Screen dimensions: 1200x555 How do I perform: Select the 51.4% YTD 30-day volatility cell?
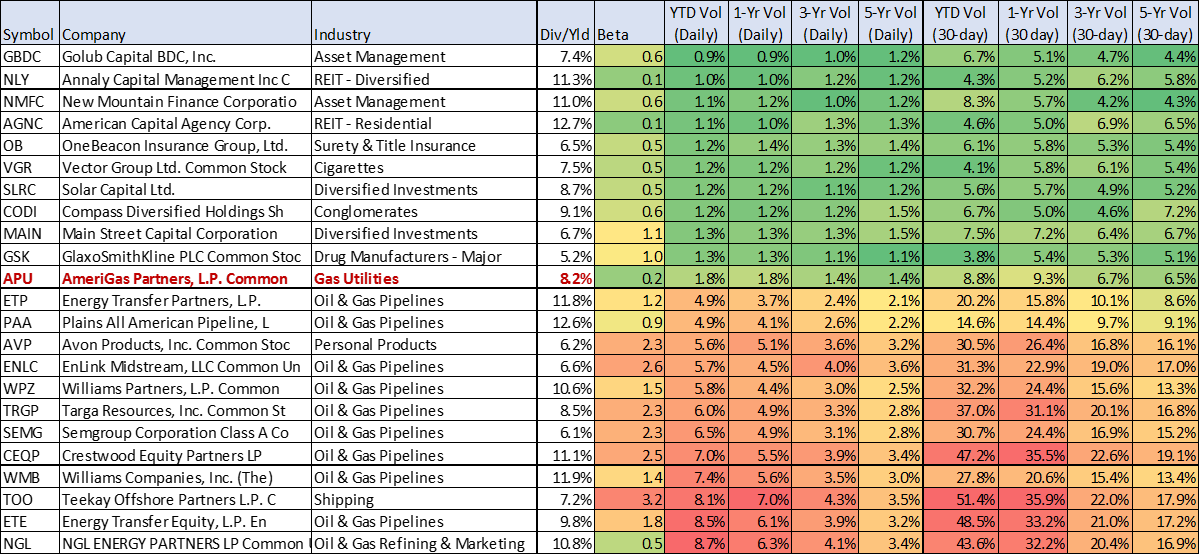[962, 500]
